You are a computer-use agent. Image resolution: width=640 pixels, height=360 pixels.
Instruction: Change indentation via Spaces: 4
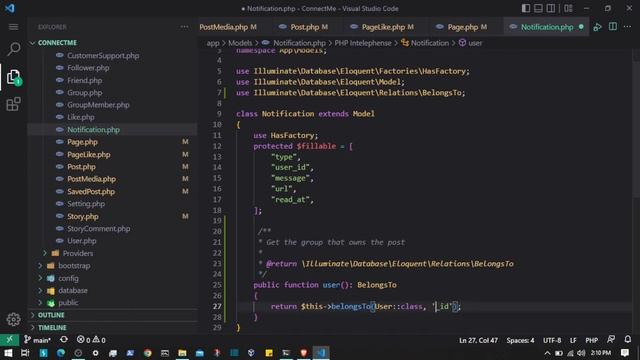tap(520, 340)
